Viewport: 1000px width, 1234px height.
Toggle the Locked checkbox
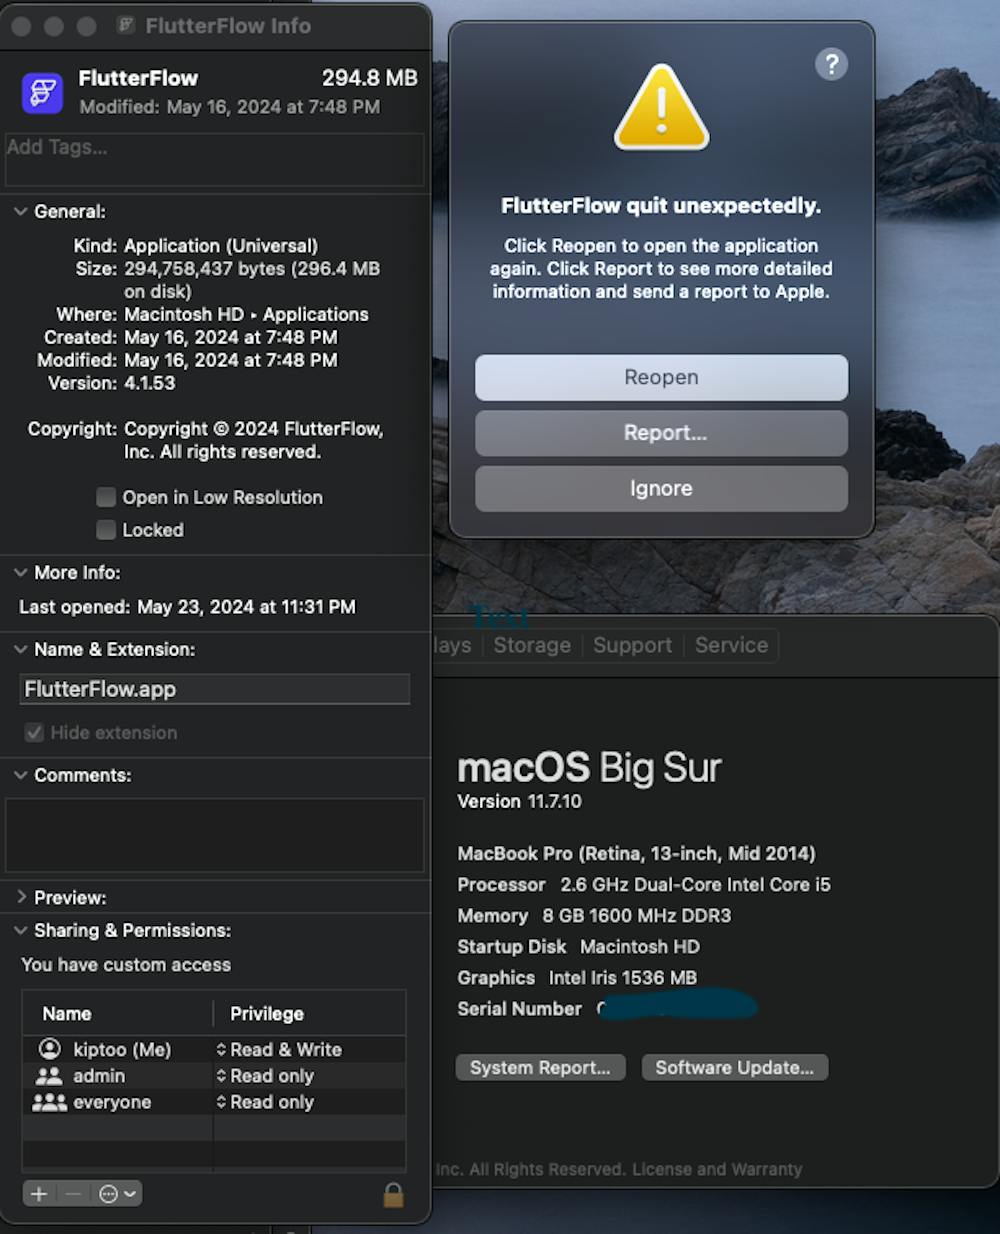point(106,530)
